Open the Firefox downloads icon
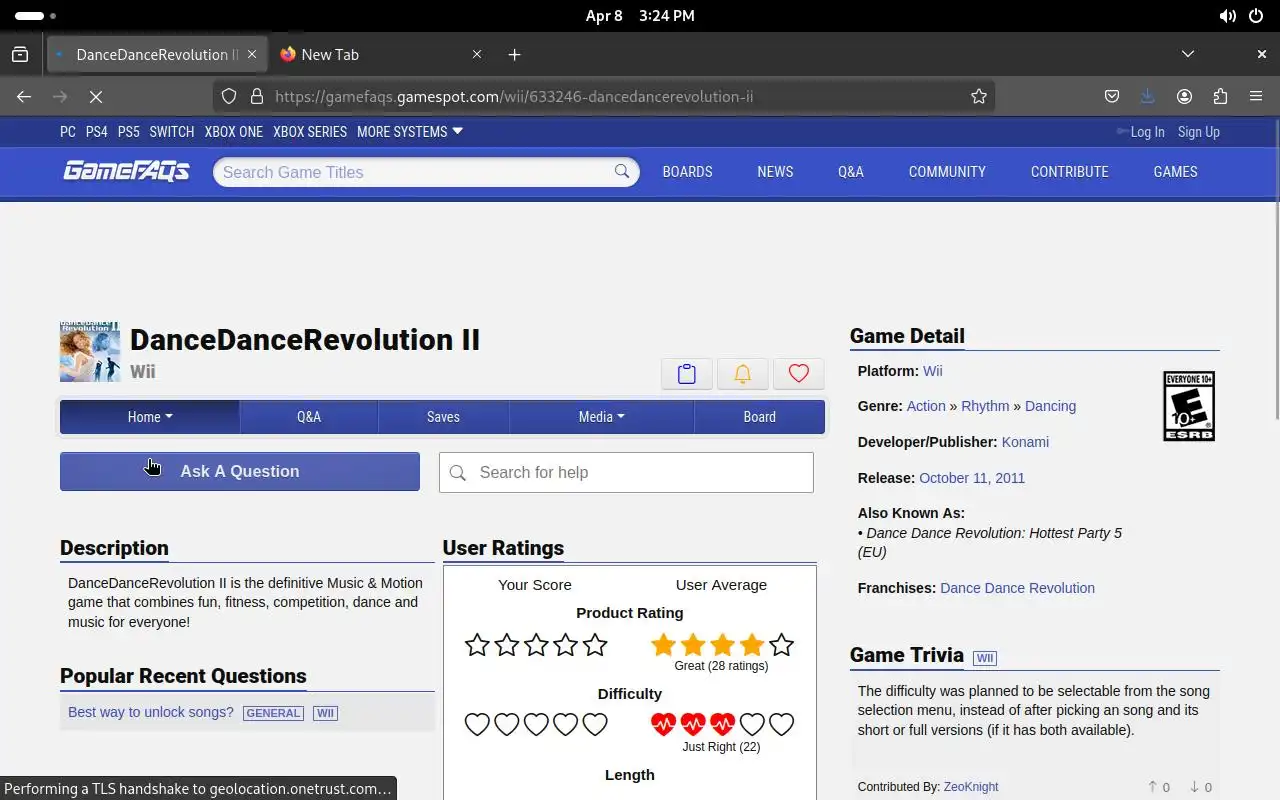The height and width of the screenshot is (800, 1280). tap(1148, 96)
